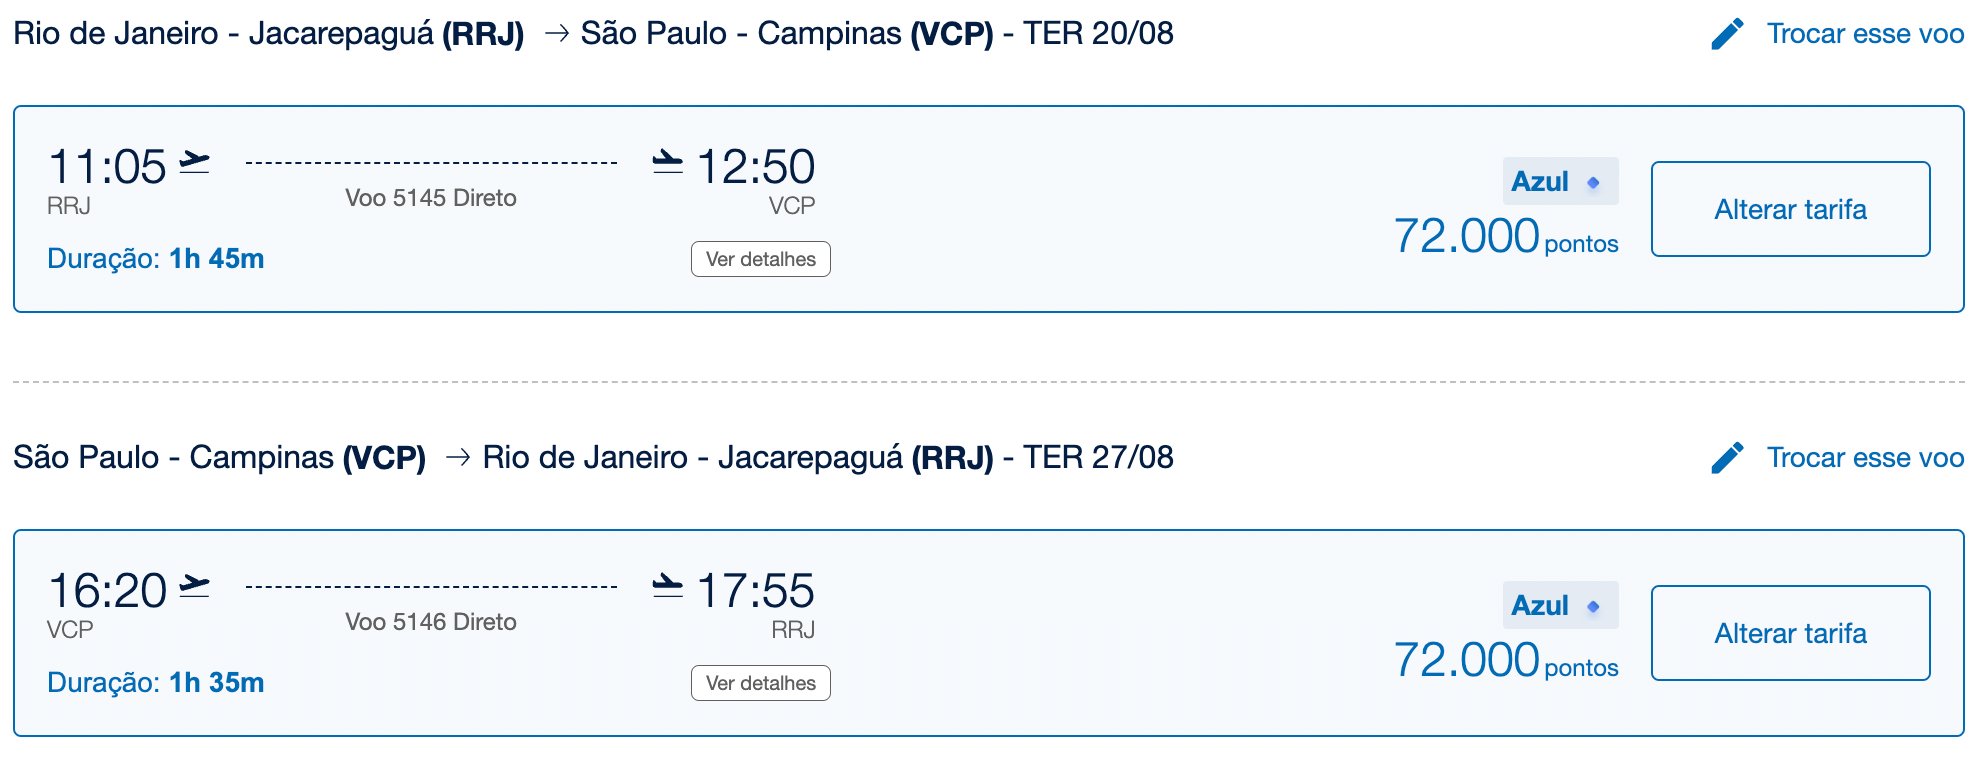Click Alterar tarifa for return flight
The image size is (1983, 758).
point(1790,633)
